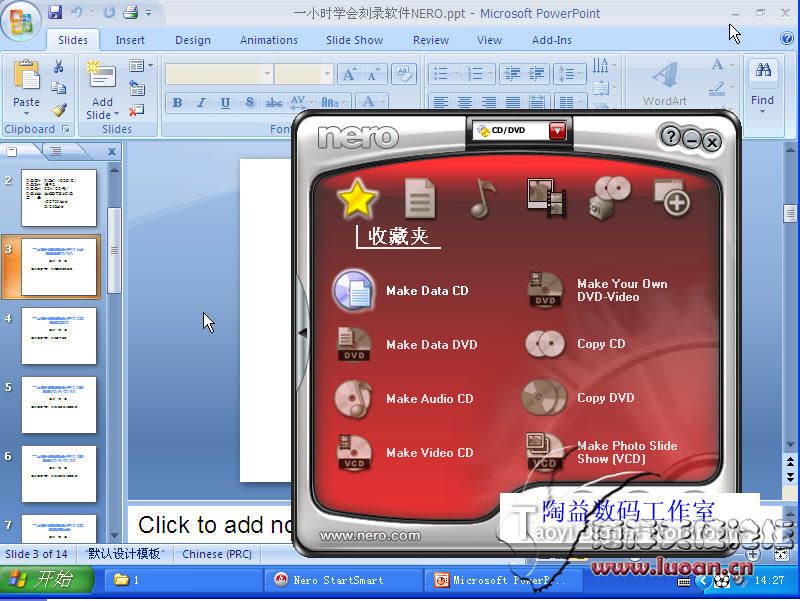This screenshot has width=800, height=601.
Task: Select the Data document category in Nero
Action: pyautogui.click(x=419, y=198)
